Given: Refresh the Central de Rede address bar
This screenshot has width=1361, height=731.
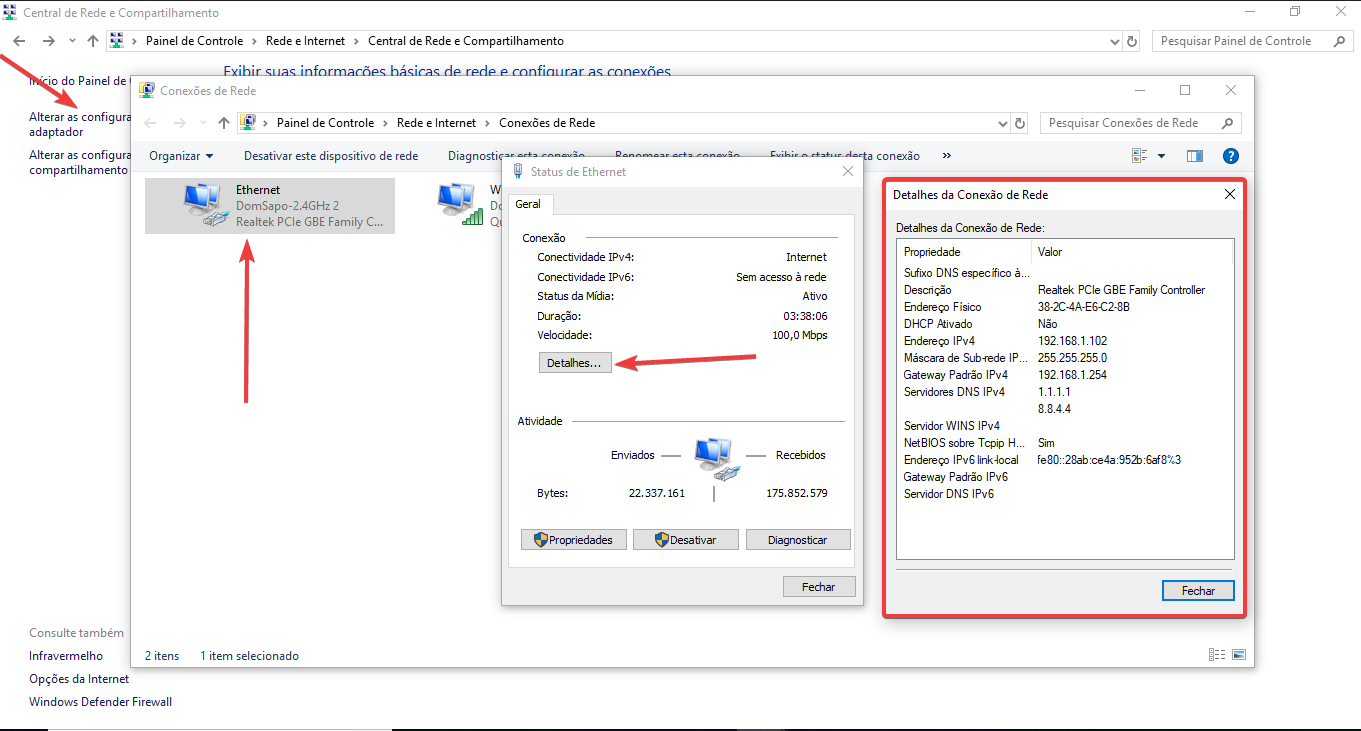Looking at the screenshot, I should click(1132, 41).
